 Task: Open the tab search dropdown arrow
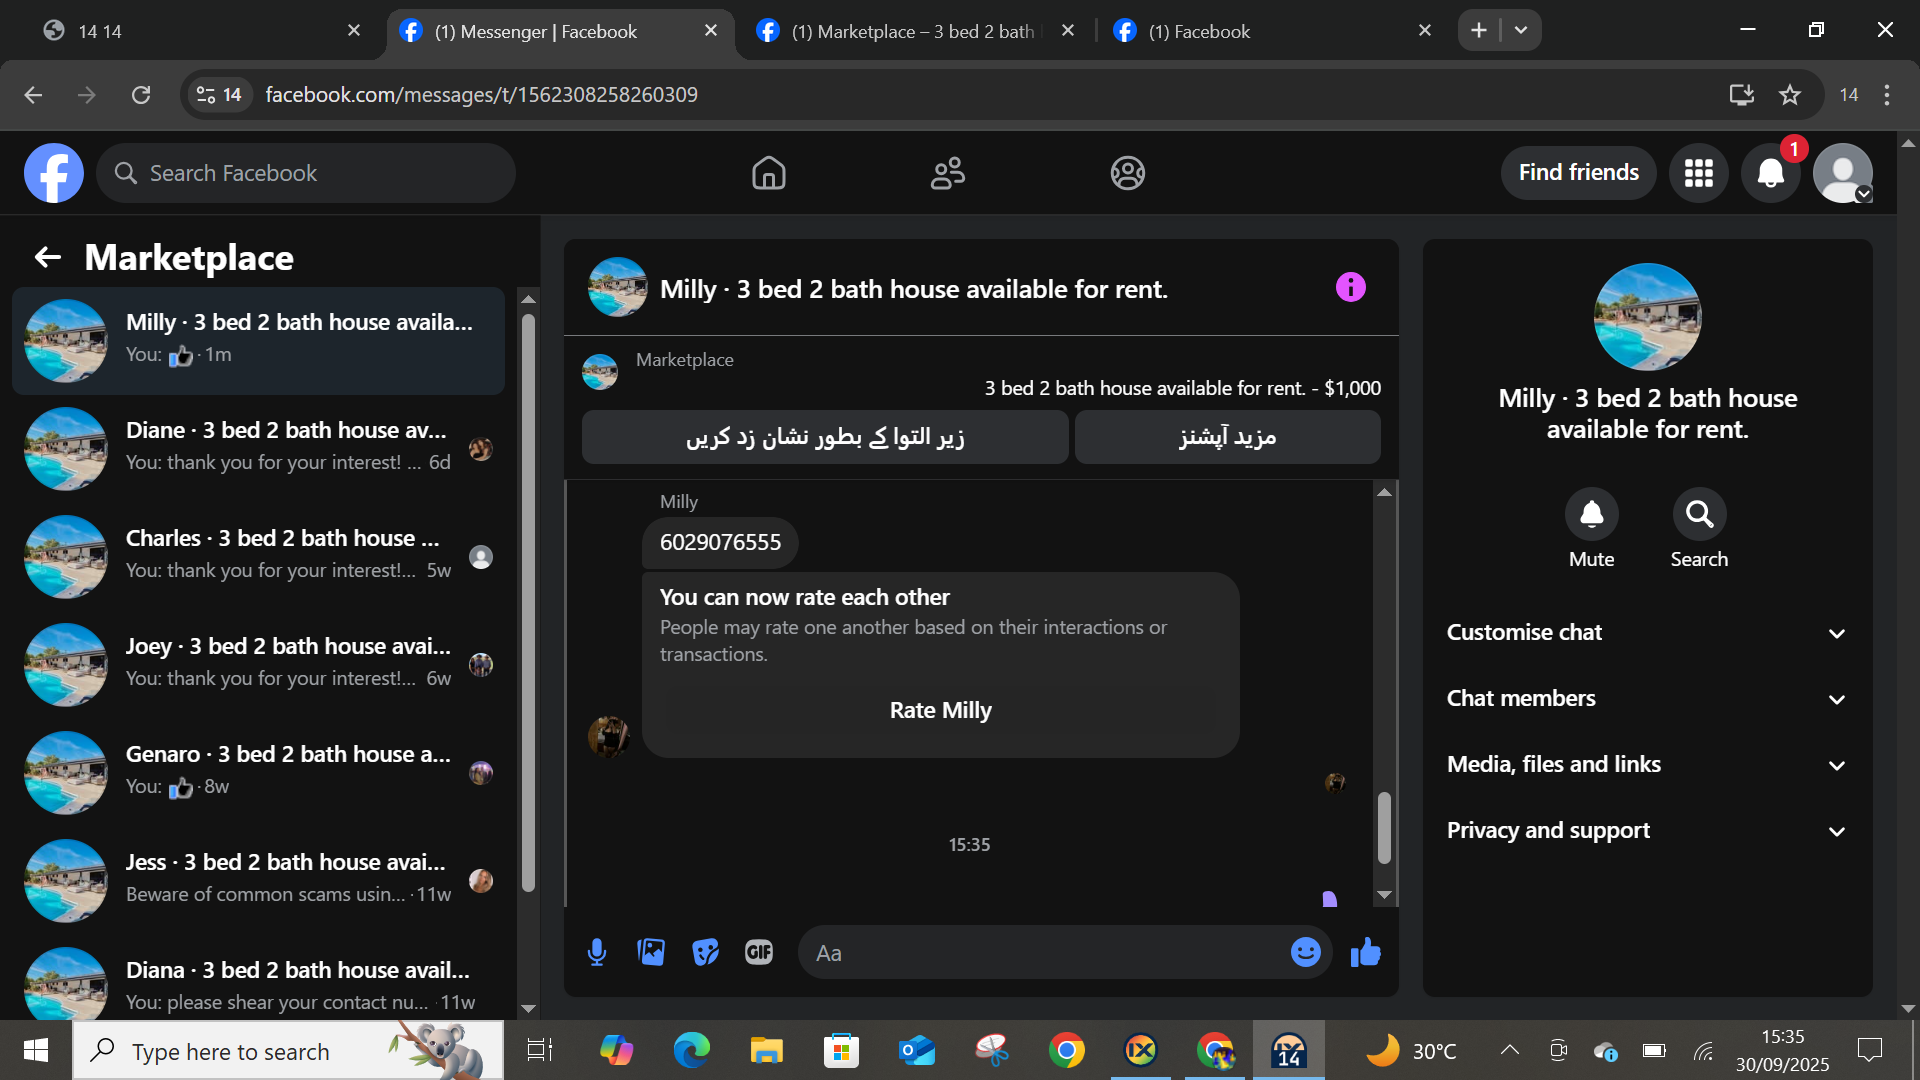click(x=1521, y=31)
